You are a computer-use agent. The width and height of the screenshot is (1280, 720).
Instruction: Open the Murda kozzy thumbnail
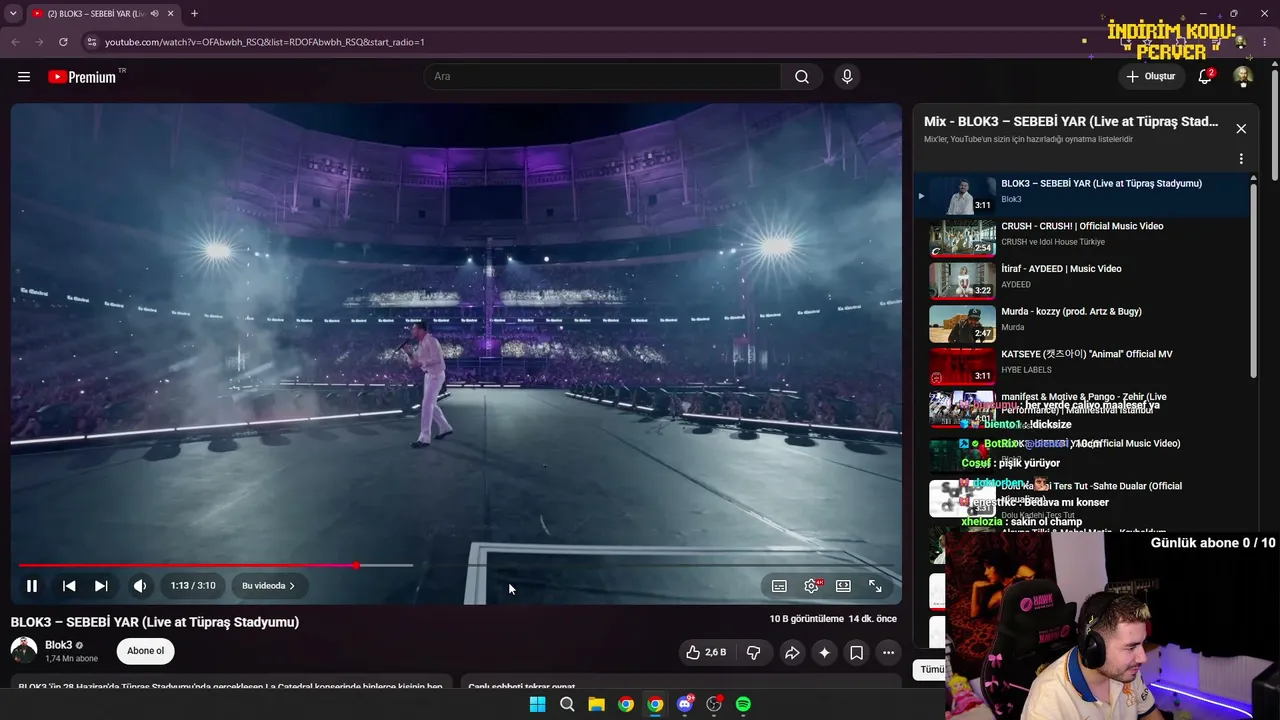pyautogui.click(x=962, y=324)
